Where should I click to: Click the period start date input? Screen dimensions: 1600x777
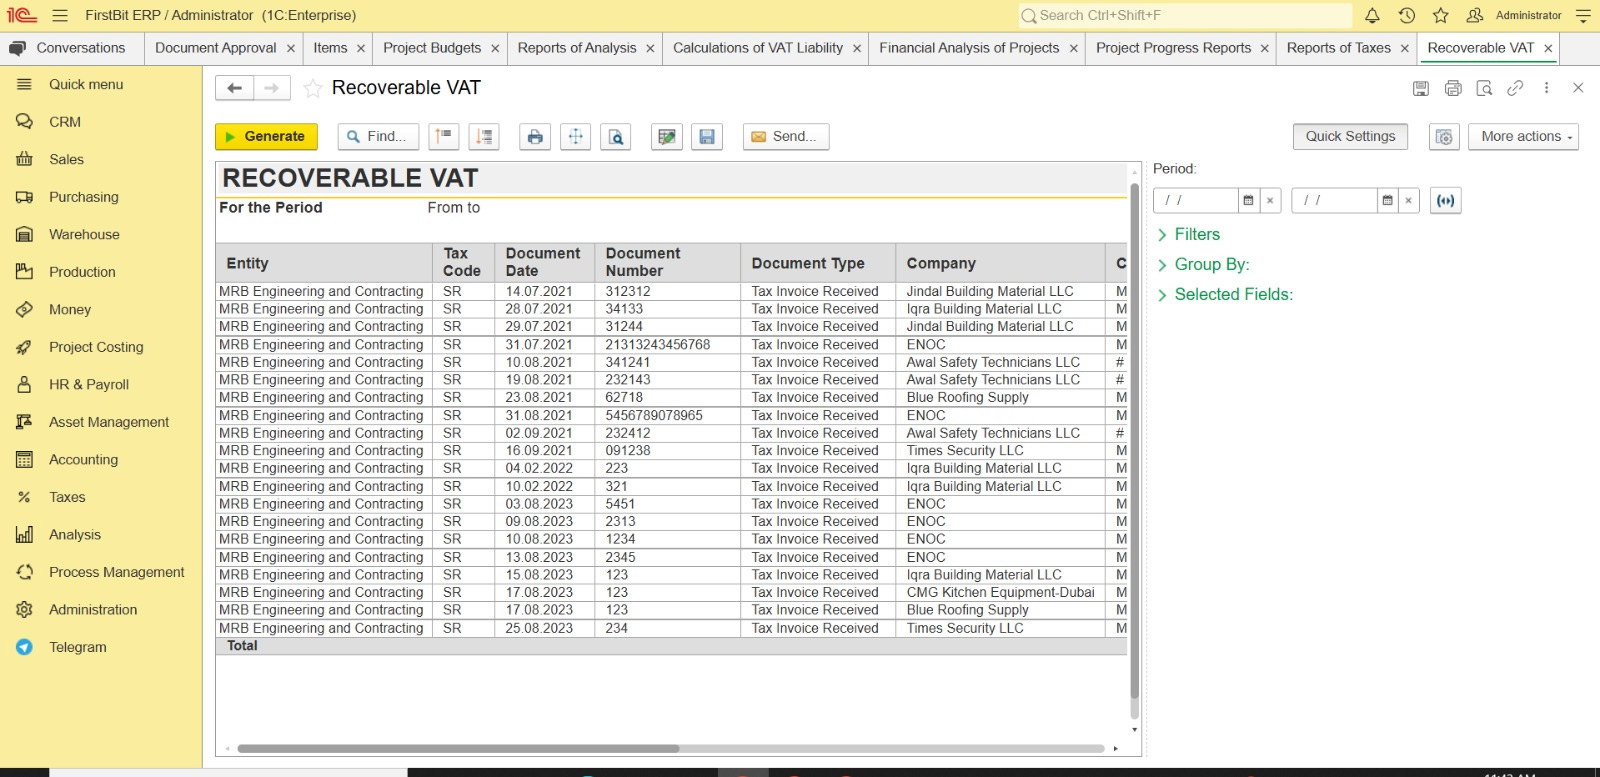coord(1196,200)
